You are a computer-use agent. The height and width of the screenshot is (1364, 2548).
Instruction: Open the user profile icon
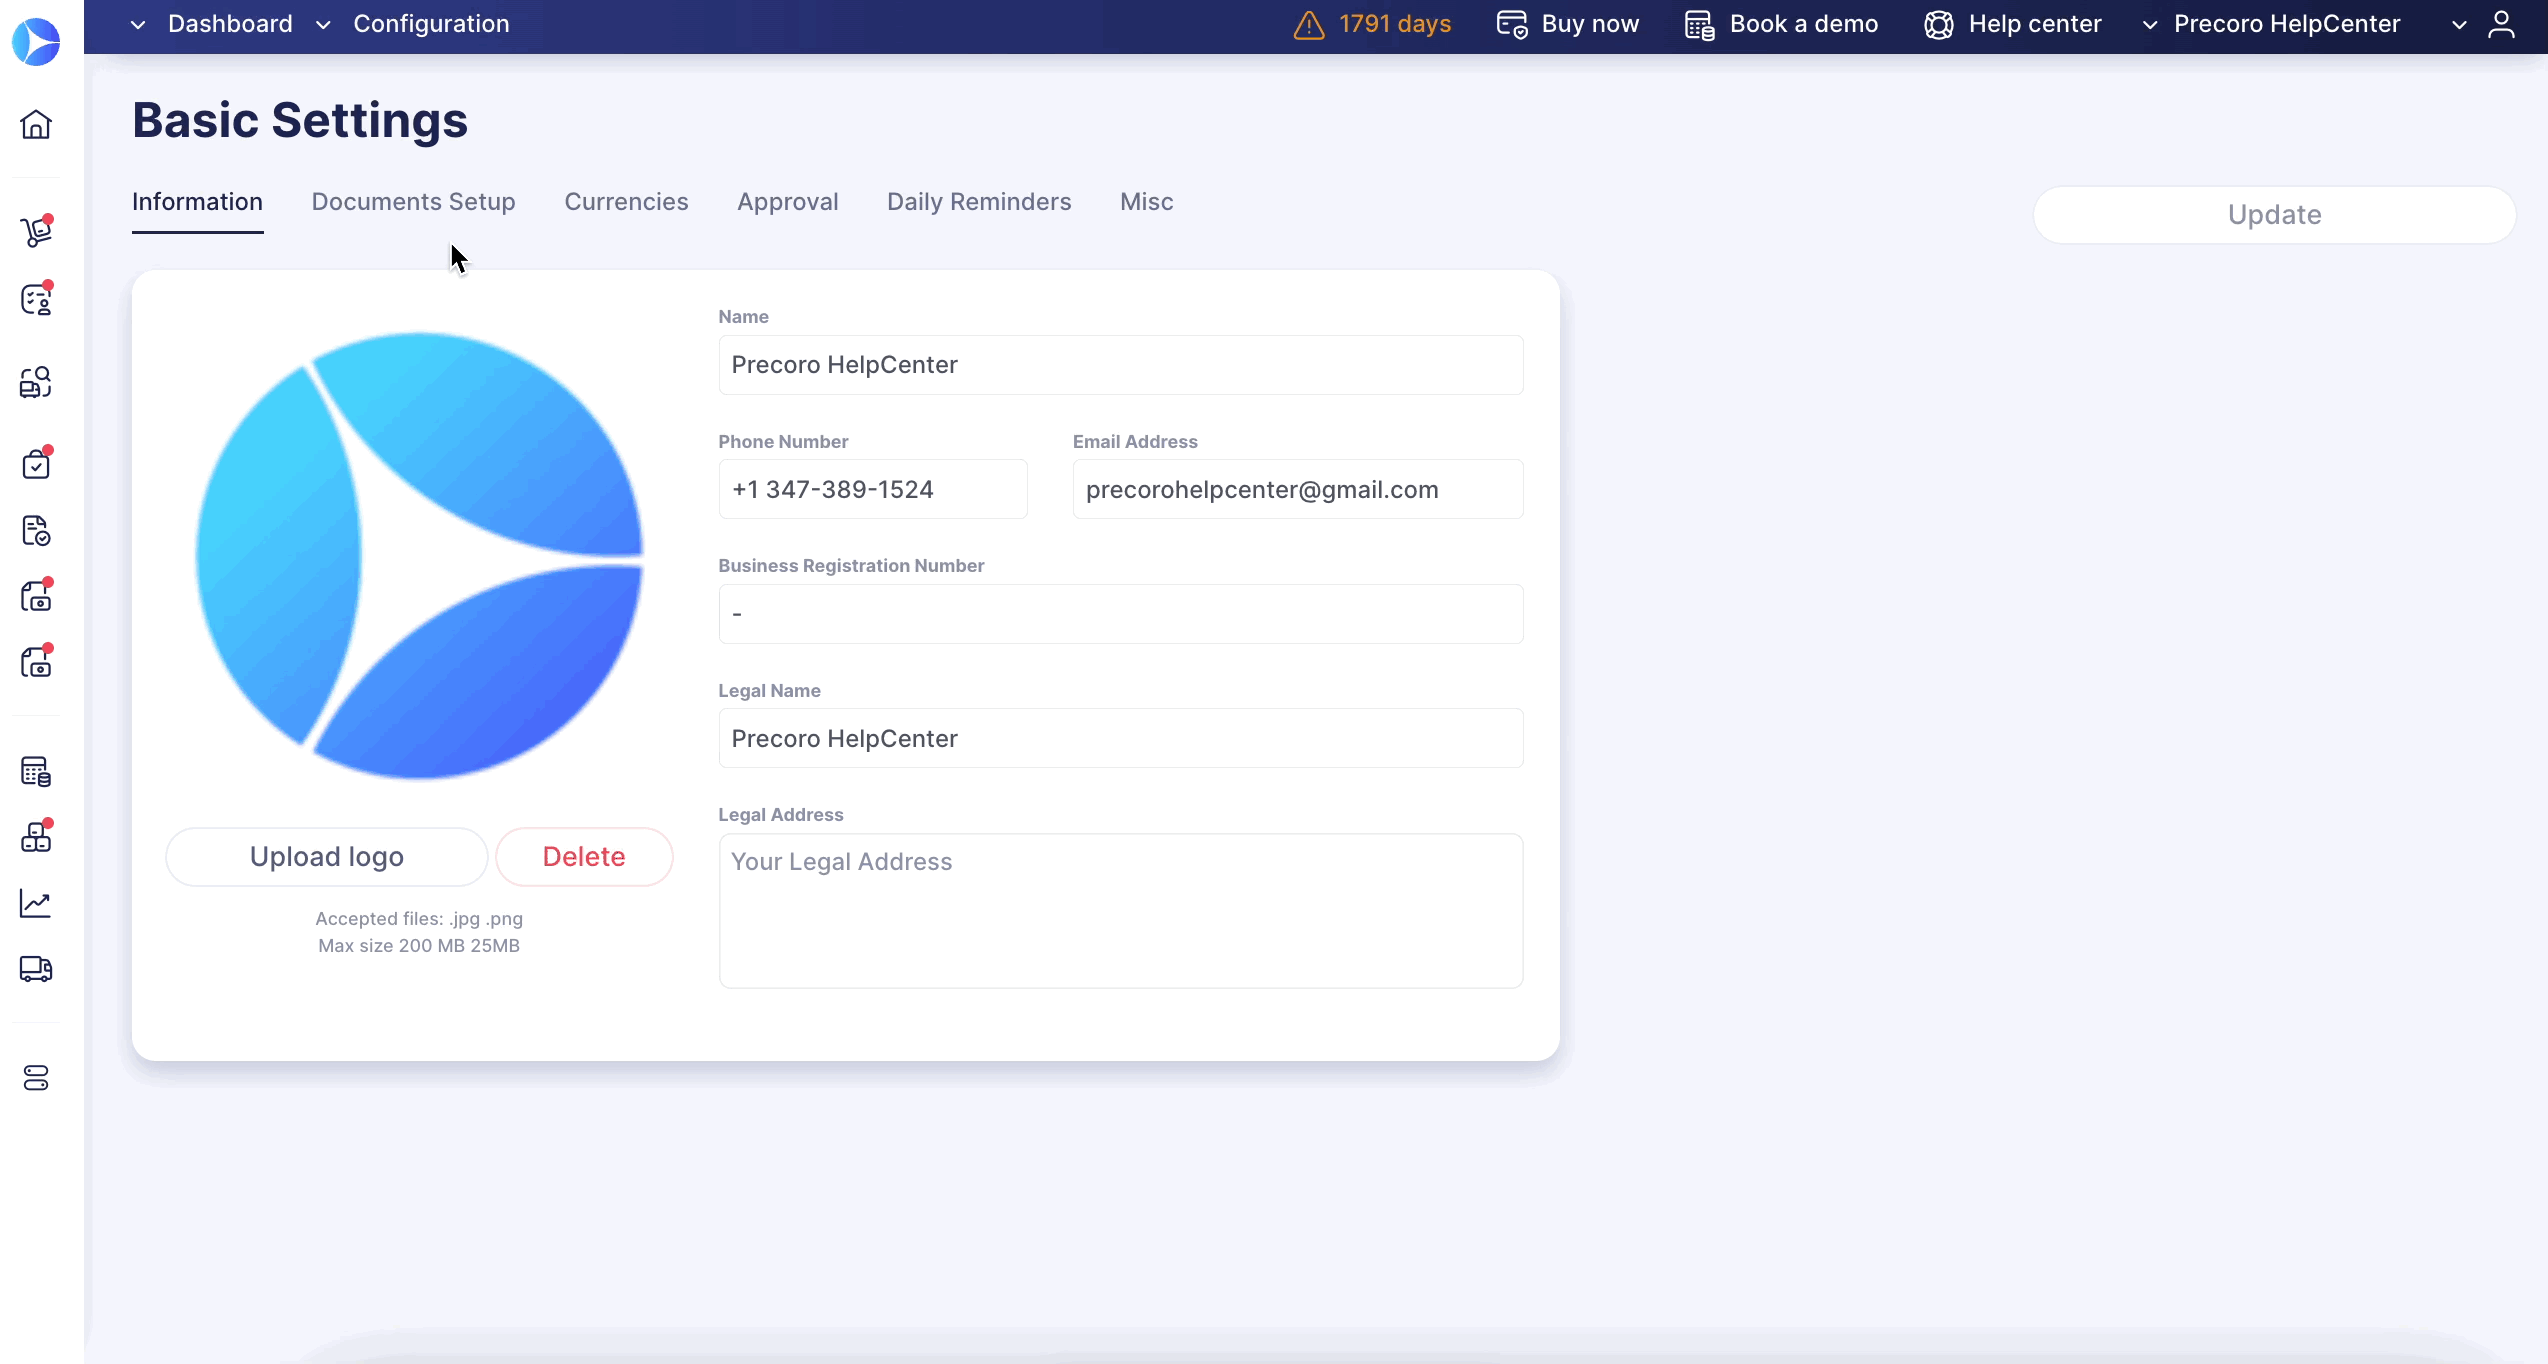click(x=2502, y=24)
